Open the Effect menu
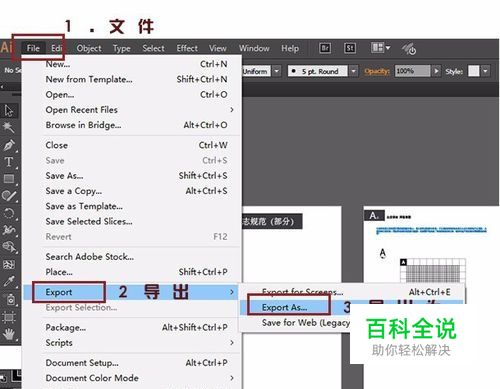 (x=187, y=49)
